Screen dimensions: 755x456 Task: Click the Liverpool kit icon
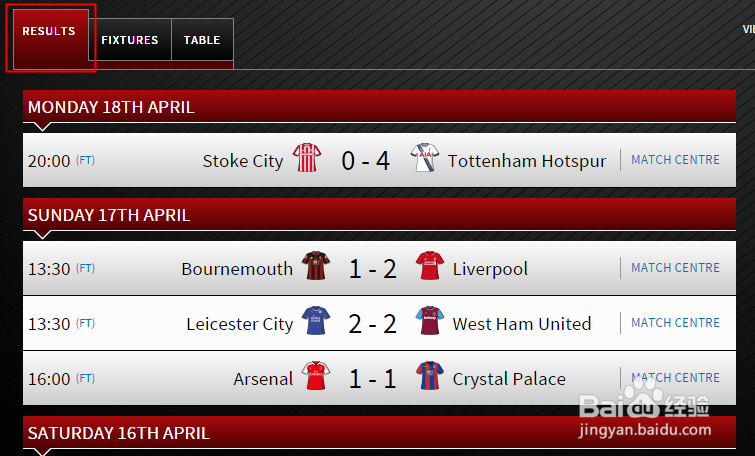(428, 267)
